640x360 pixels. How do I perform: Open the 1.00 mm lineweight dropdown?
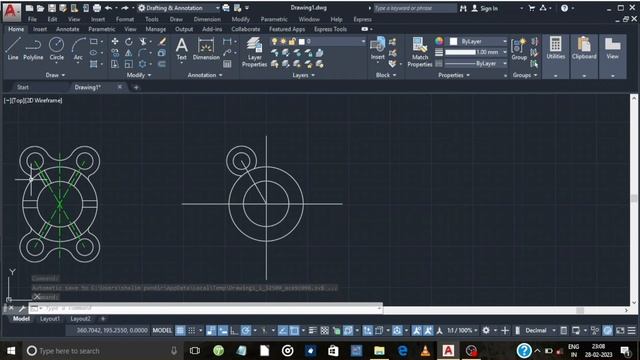pos(476,52)
